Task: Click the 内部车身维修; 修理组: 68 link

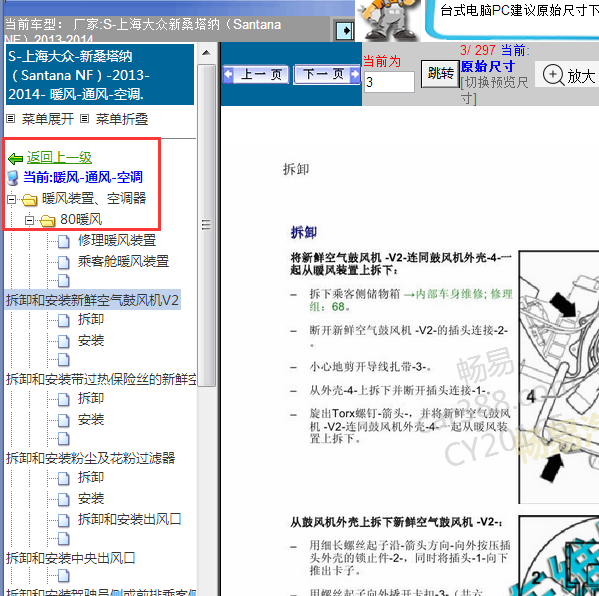Action: coord(411,300)
